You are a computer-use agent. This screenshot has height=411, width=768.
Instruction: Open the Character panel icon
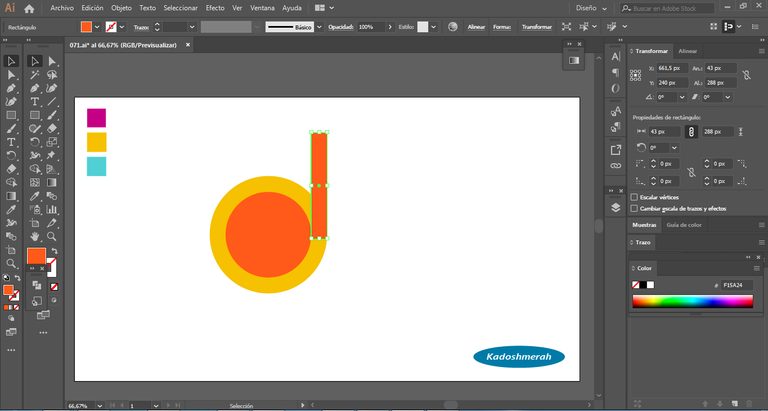616,57
